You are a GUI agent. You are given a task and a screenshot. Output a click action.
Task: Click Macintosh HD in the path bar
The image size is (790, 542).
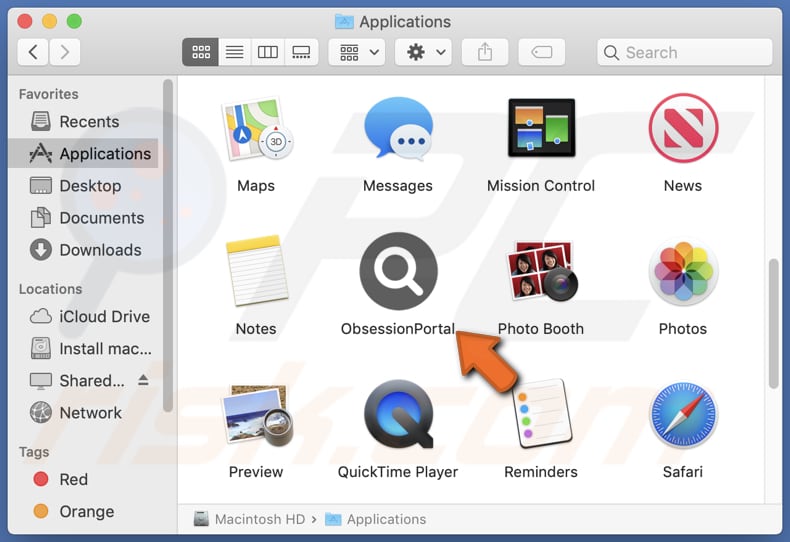click(250, 519)
